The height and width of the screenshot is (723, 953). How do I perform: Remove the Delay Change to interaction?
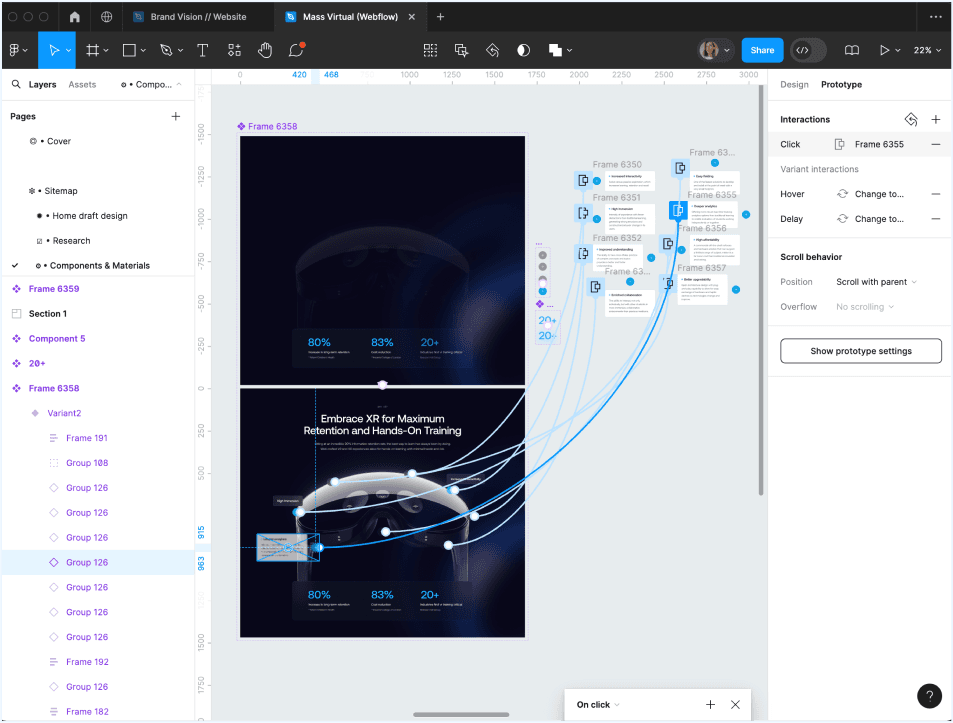tap(936, 219)
